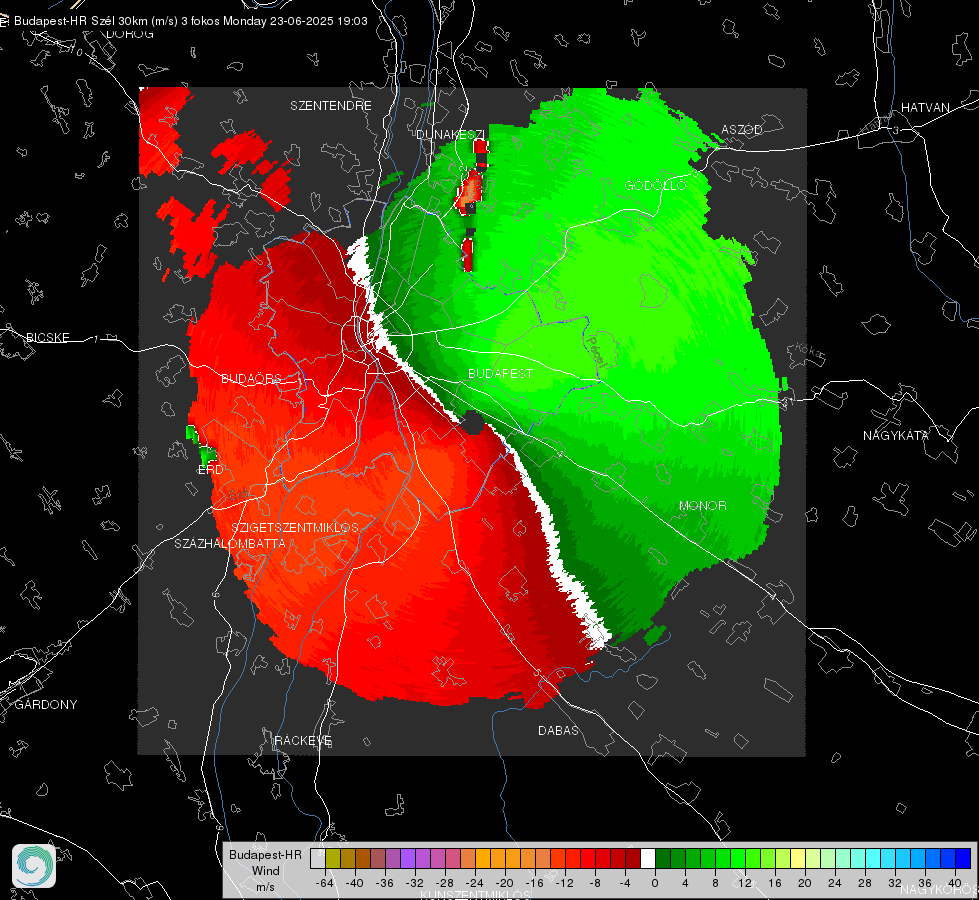This screenshot has height=900, width=979.
Task: Select the SZENTENDRE label on the map
Action: click(x=331, y=106)
